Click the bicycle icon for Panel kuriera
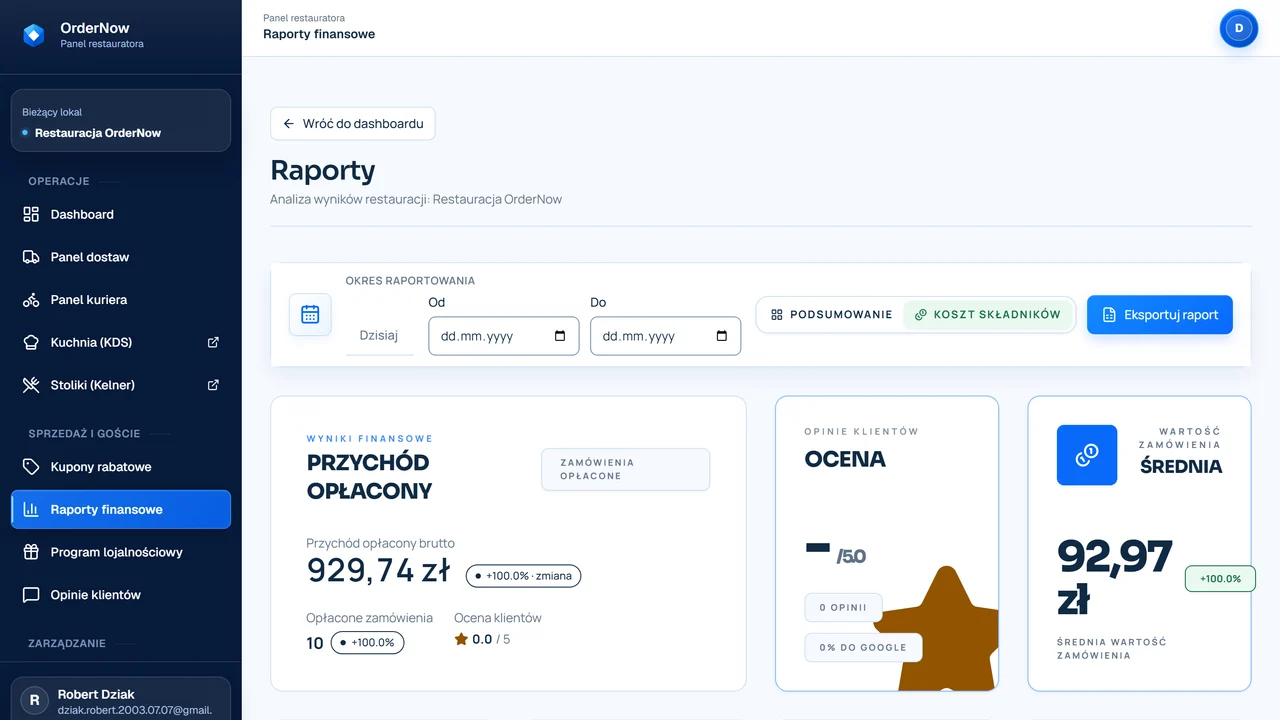 [x=31, y=300]
